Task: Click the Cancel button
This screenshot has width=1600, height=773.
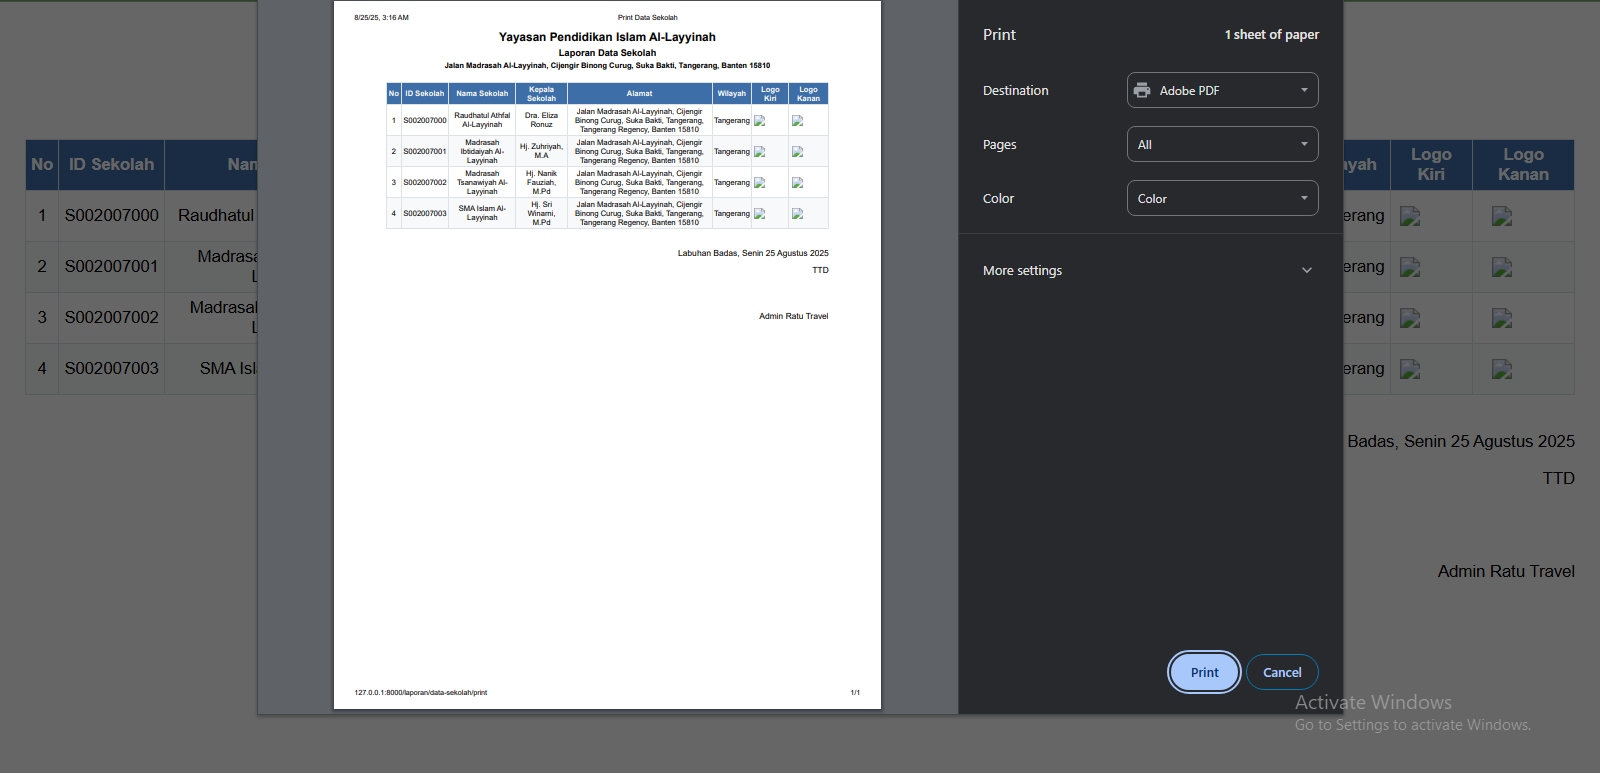Action: pos(1282,672)
